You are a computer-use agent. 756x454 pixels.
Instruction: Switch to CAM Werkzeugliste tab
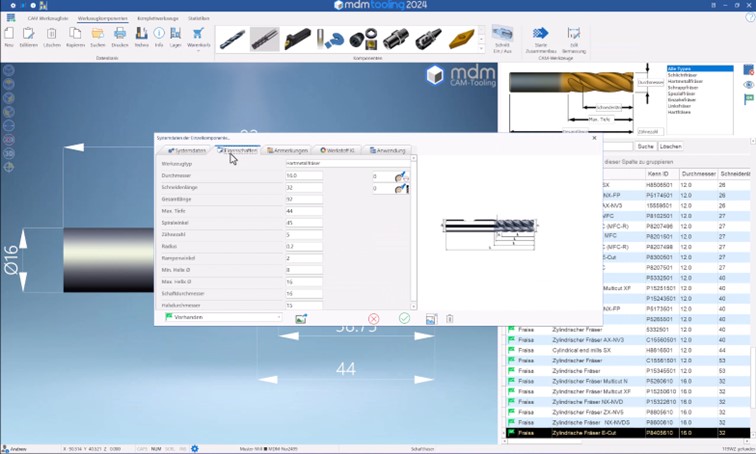coord(48,18)
